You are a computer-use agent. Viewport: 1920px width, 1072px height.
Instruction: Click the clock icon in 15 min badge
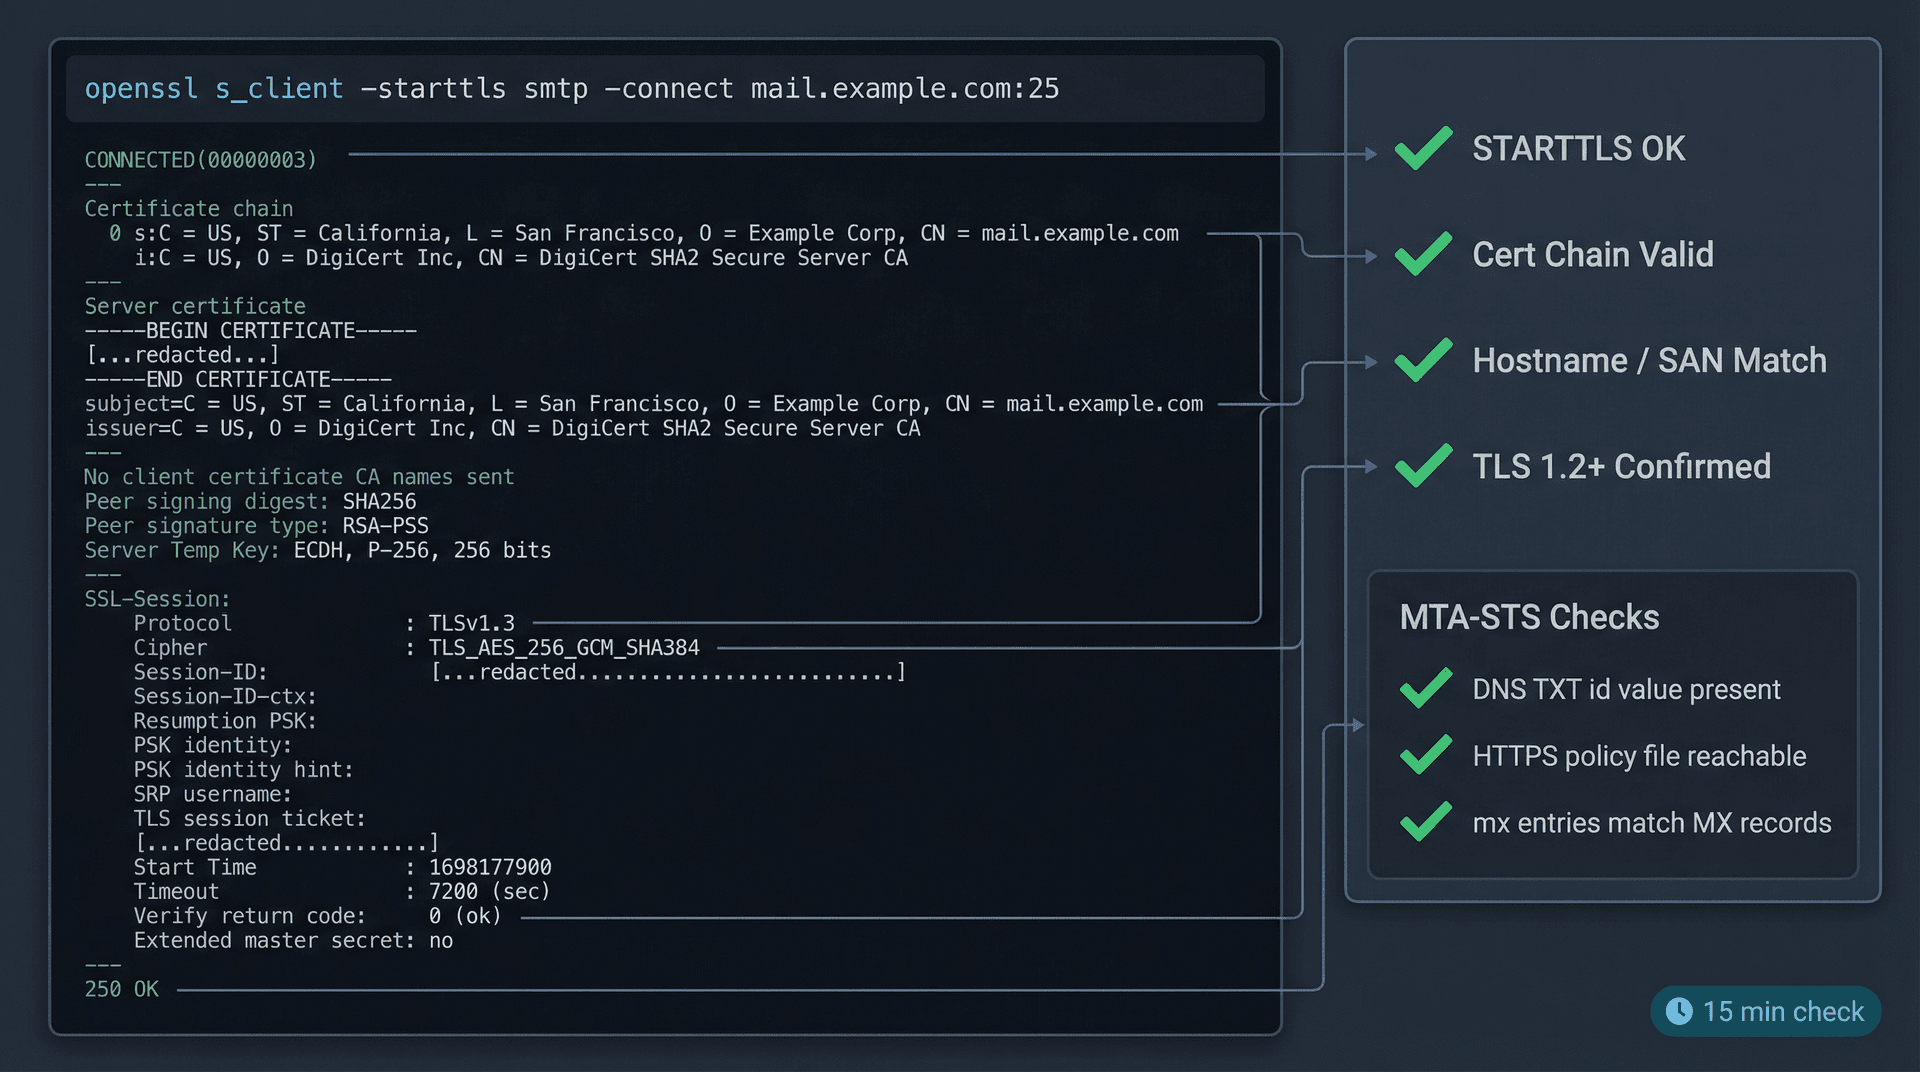pos(1681,1011)
